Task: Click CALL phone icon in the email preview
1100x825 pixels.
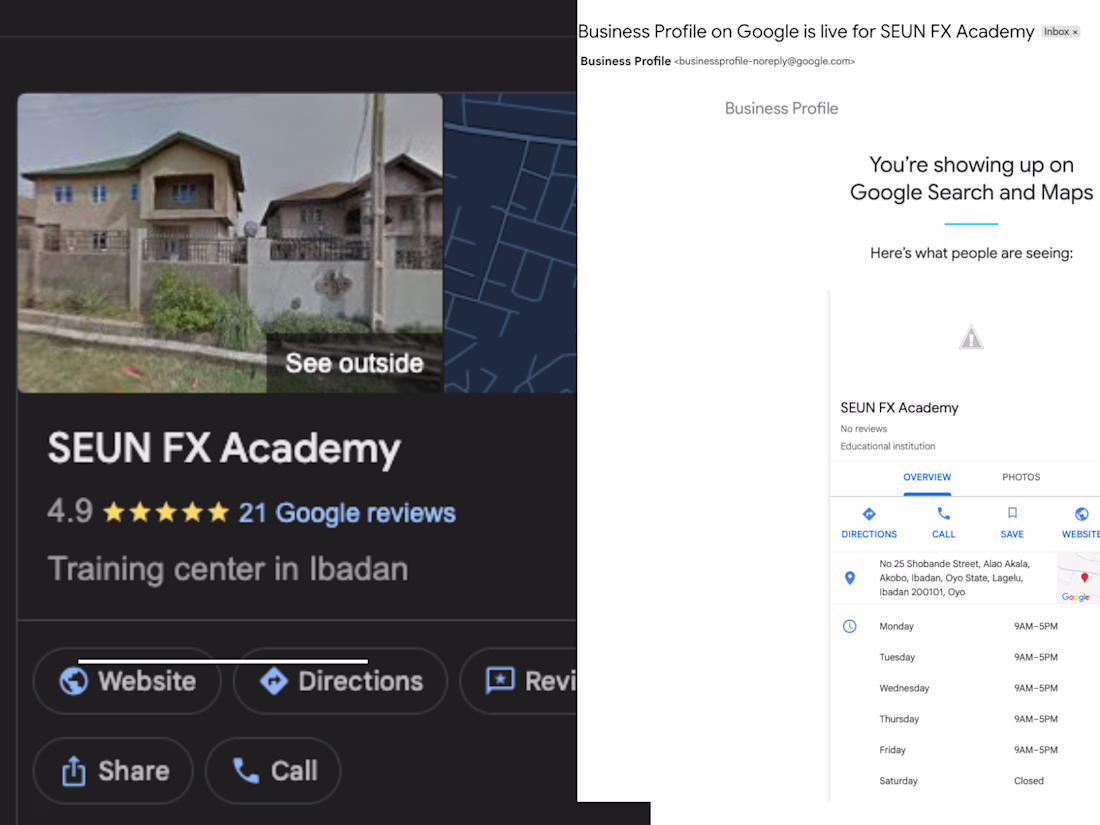Action: (944, 514)
